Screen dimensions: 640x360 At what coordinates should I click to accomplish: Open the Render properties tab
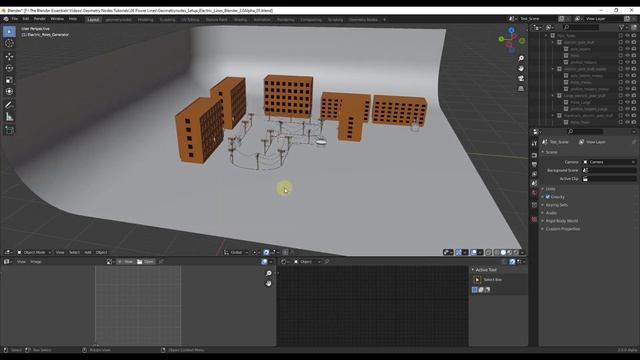(x=534, y=155)
